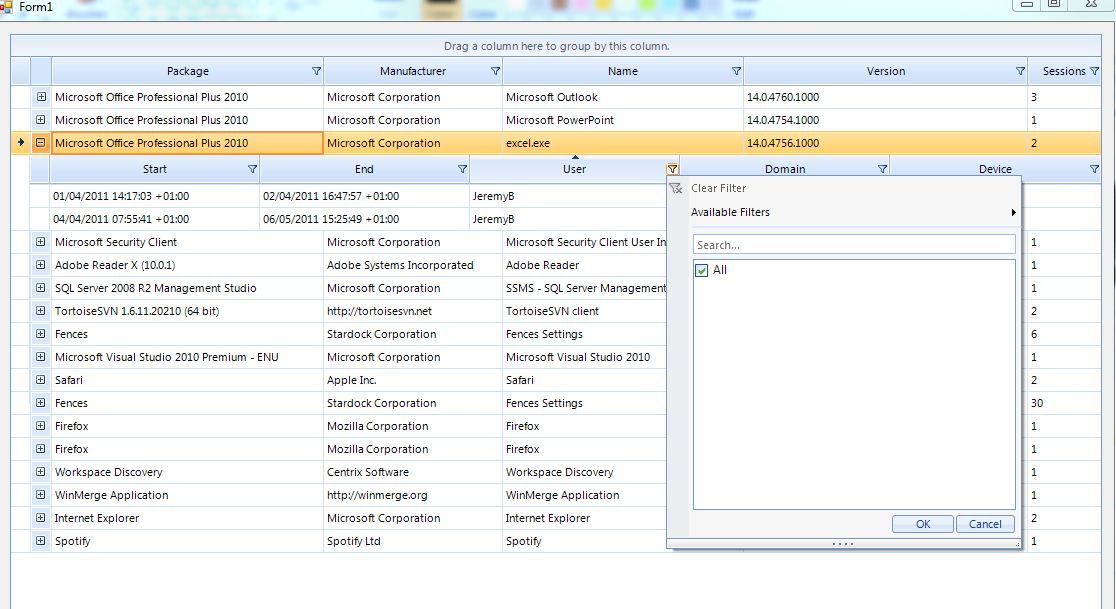Image resolution: width=1116 pixels, height=609 pixels.
Task: Expand the WinMerge Application row
Action: point(41,494)
